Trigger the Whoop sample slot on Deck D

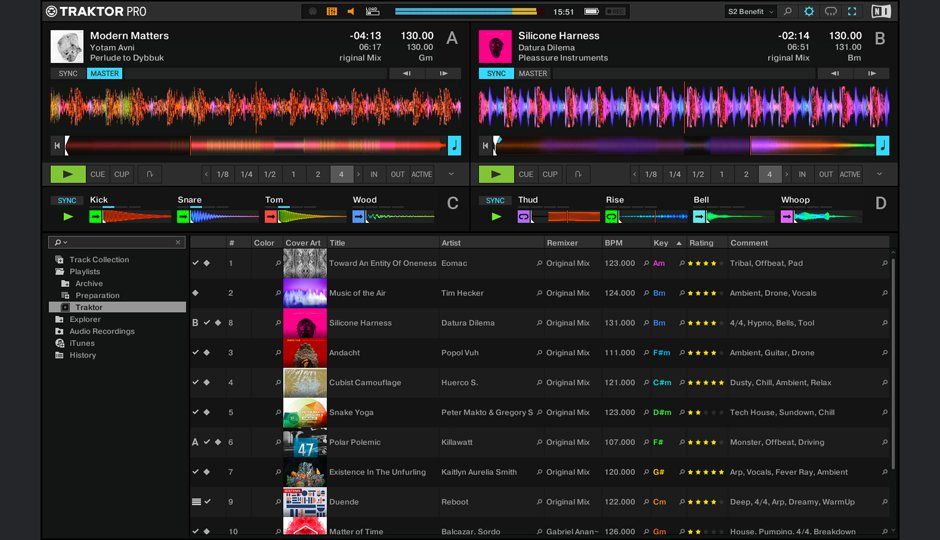point(788,216)
